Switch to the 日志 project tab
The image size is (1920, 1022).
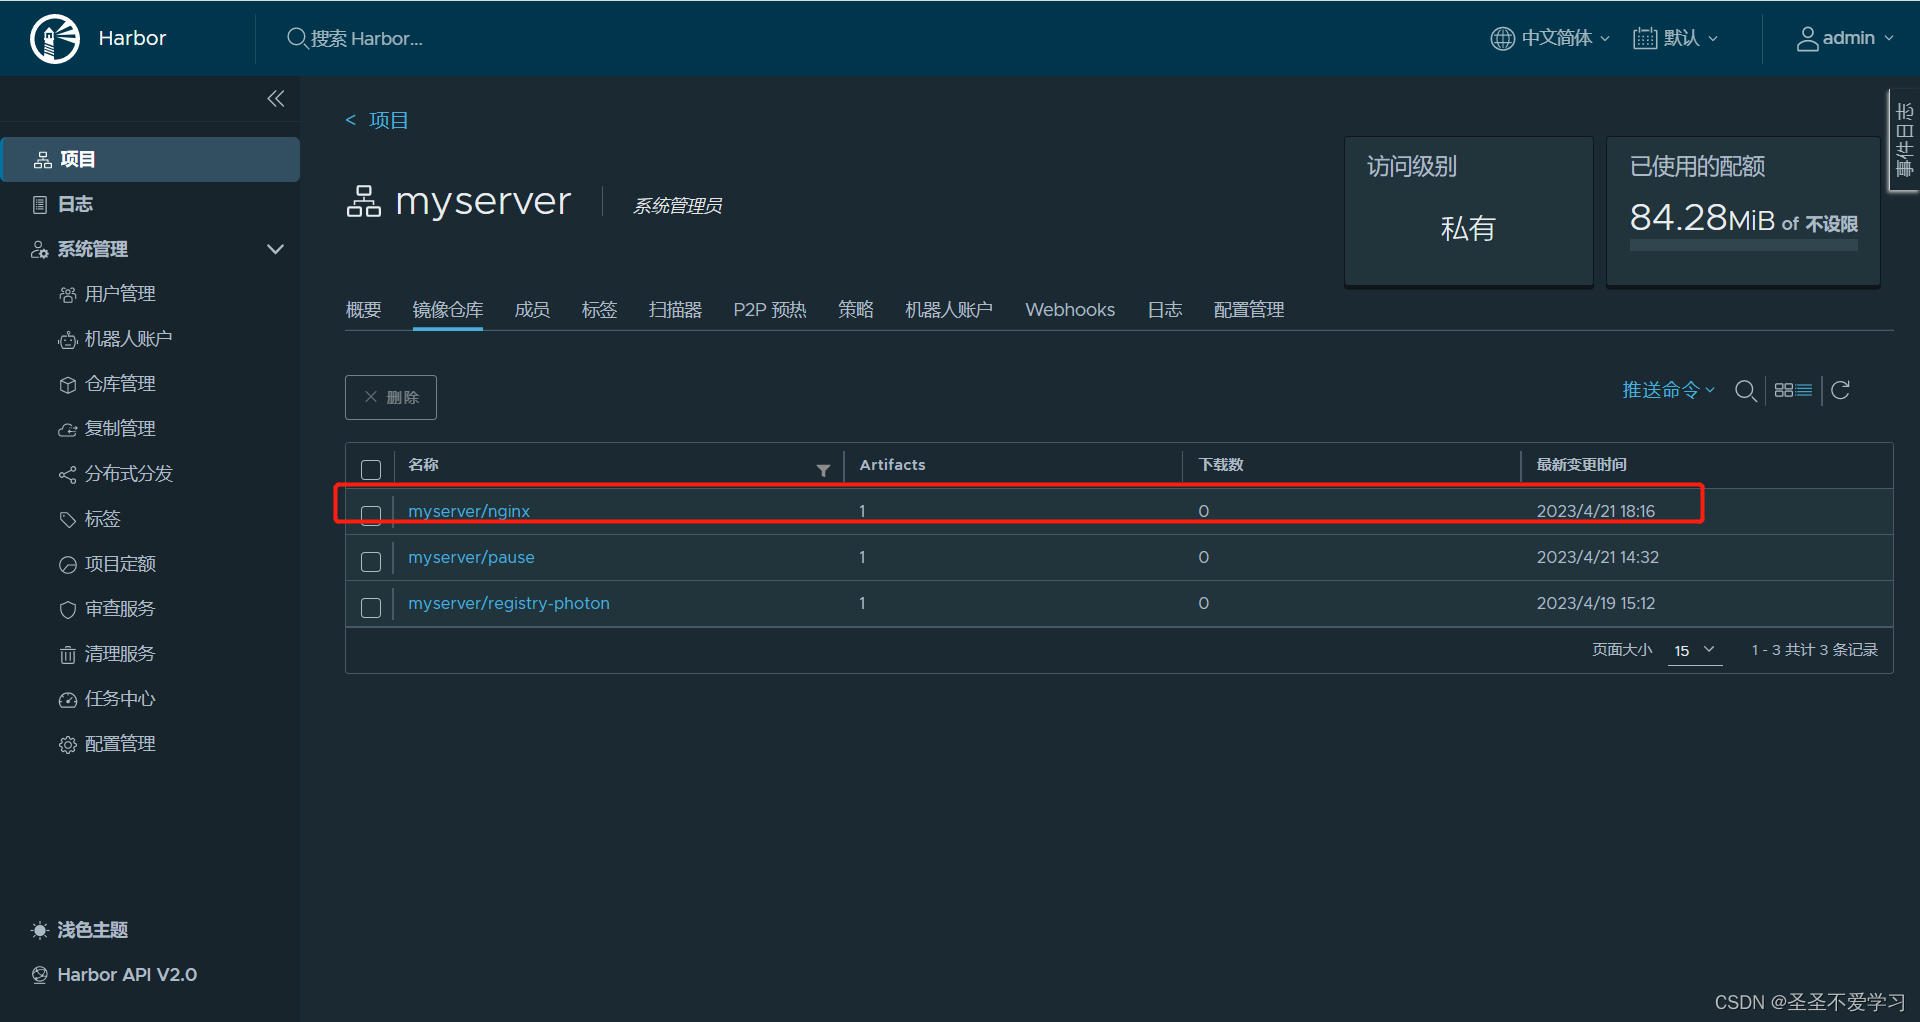click(1165, 310)
